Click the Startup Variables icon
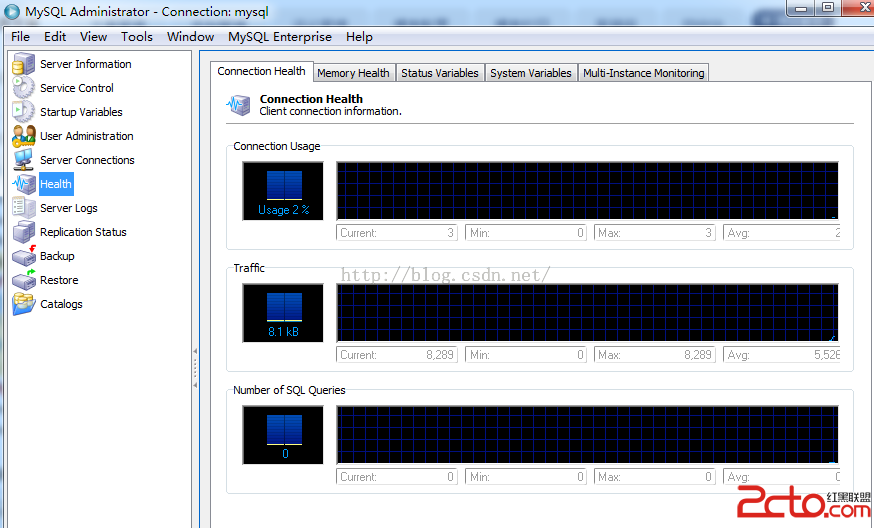874x528 pixels. [x=23, y=112]
